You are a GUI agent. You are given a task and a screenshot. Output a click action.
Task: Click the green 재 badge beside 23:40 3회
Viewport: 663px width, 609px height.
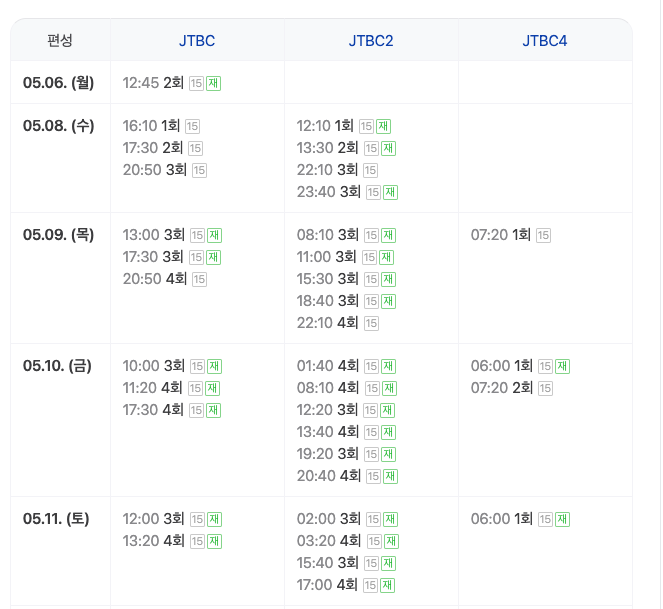pyautogui.click(x=390, y=192)
